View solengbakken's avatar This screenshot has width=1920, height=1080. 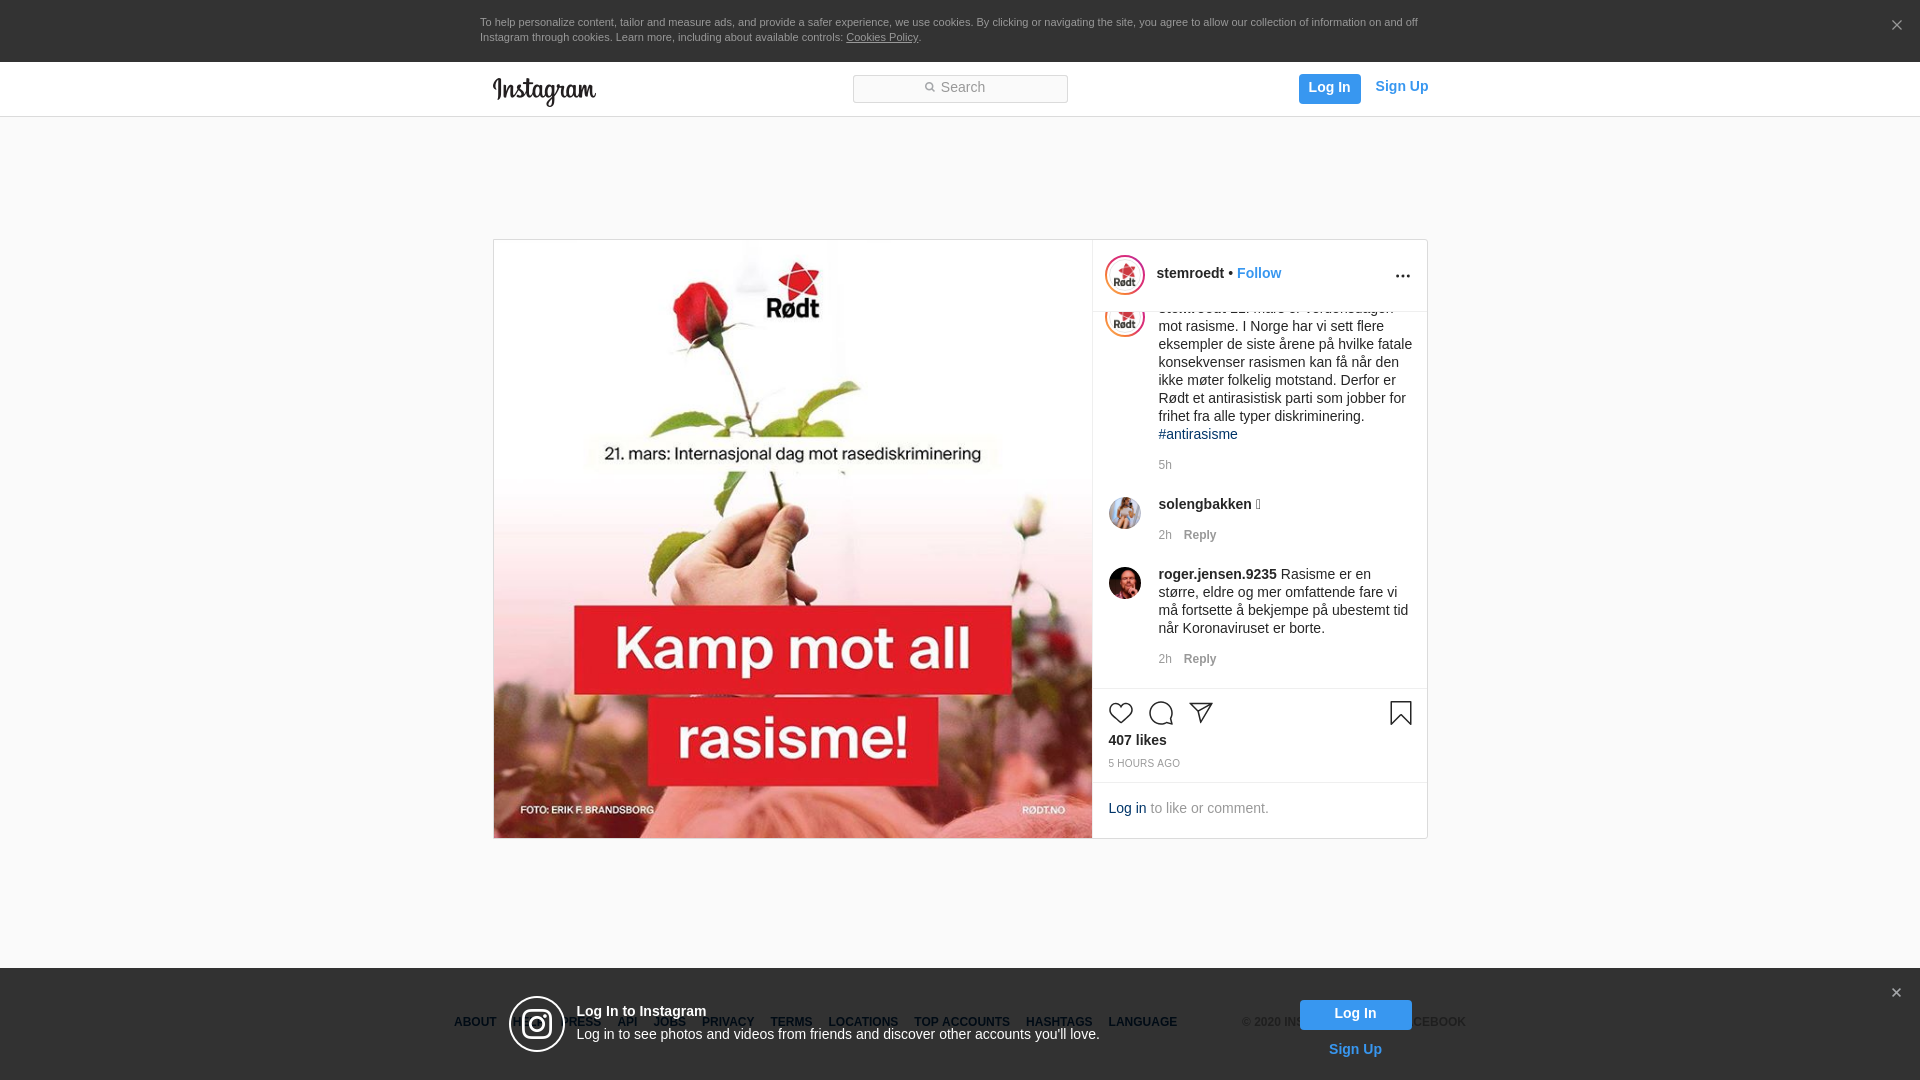pos(1124,513)
